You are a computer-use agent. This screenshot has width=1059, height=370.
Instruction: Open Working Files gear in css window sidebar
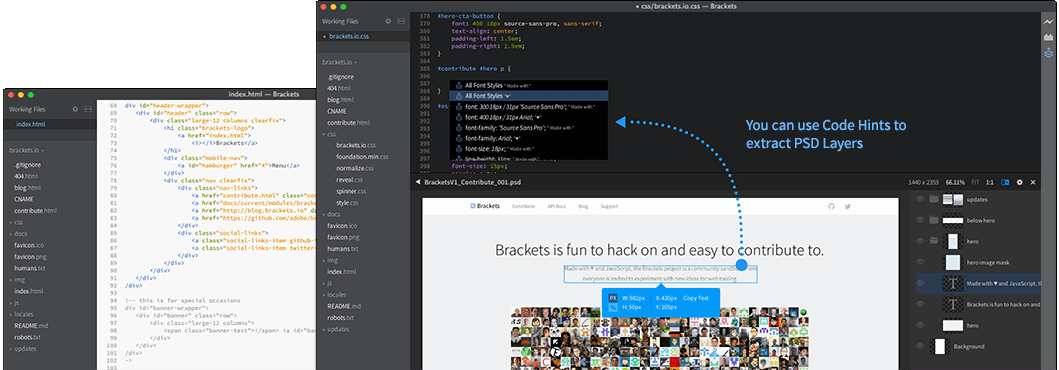pos(388,22)
